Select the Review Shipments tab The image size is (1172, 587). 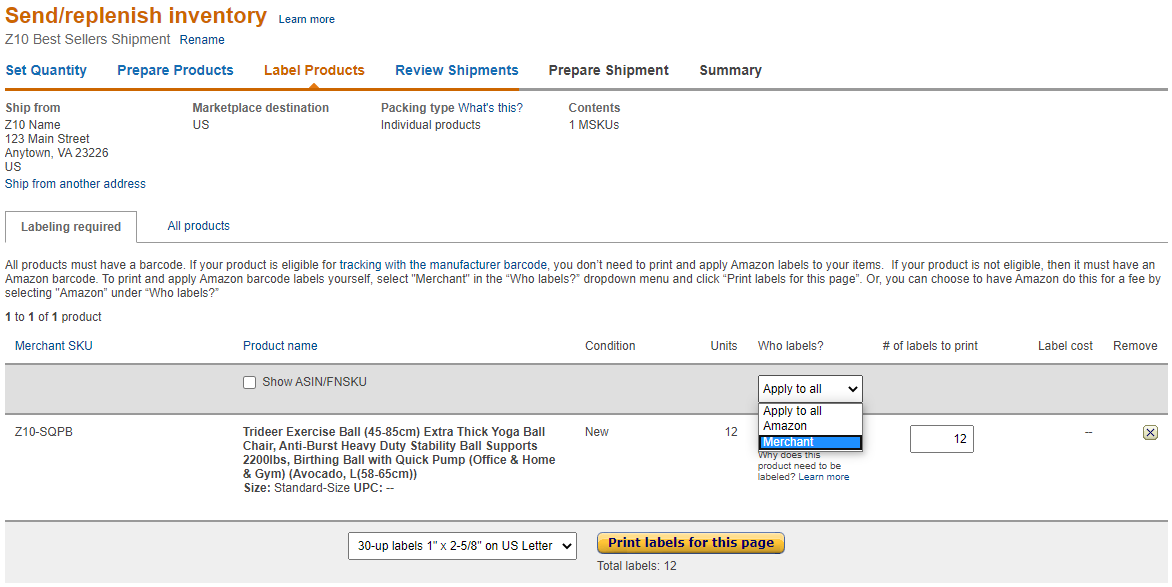(456, 70)
